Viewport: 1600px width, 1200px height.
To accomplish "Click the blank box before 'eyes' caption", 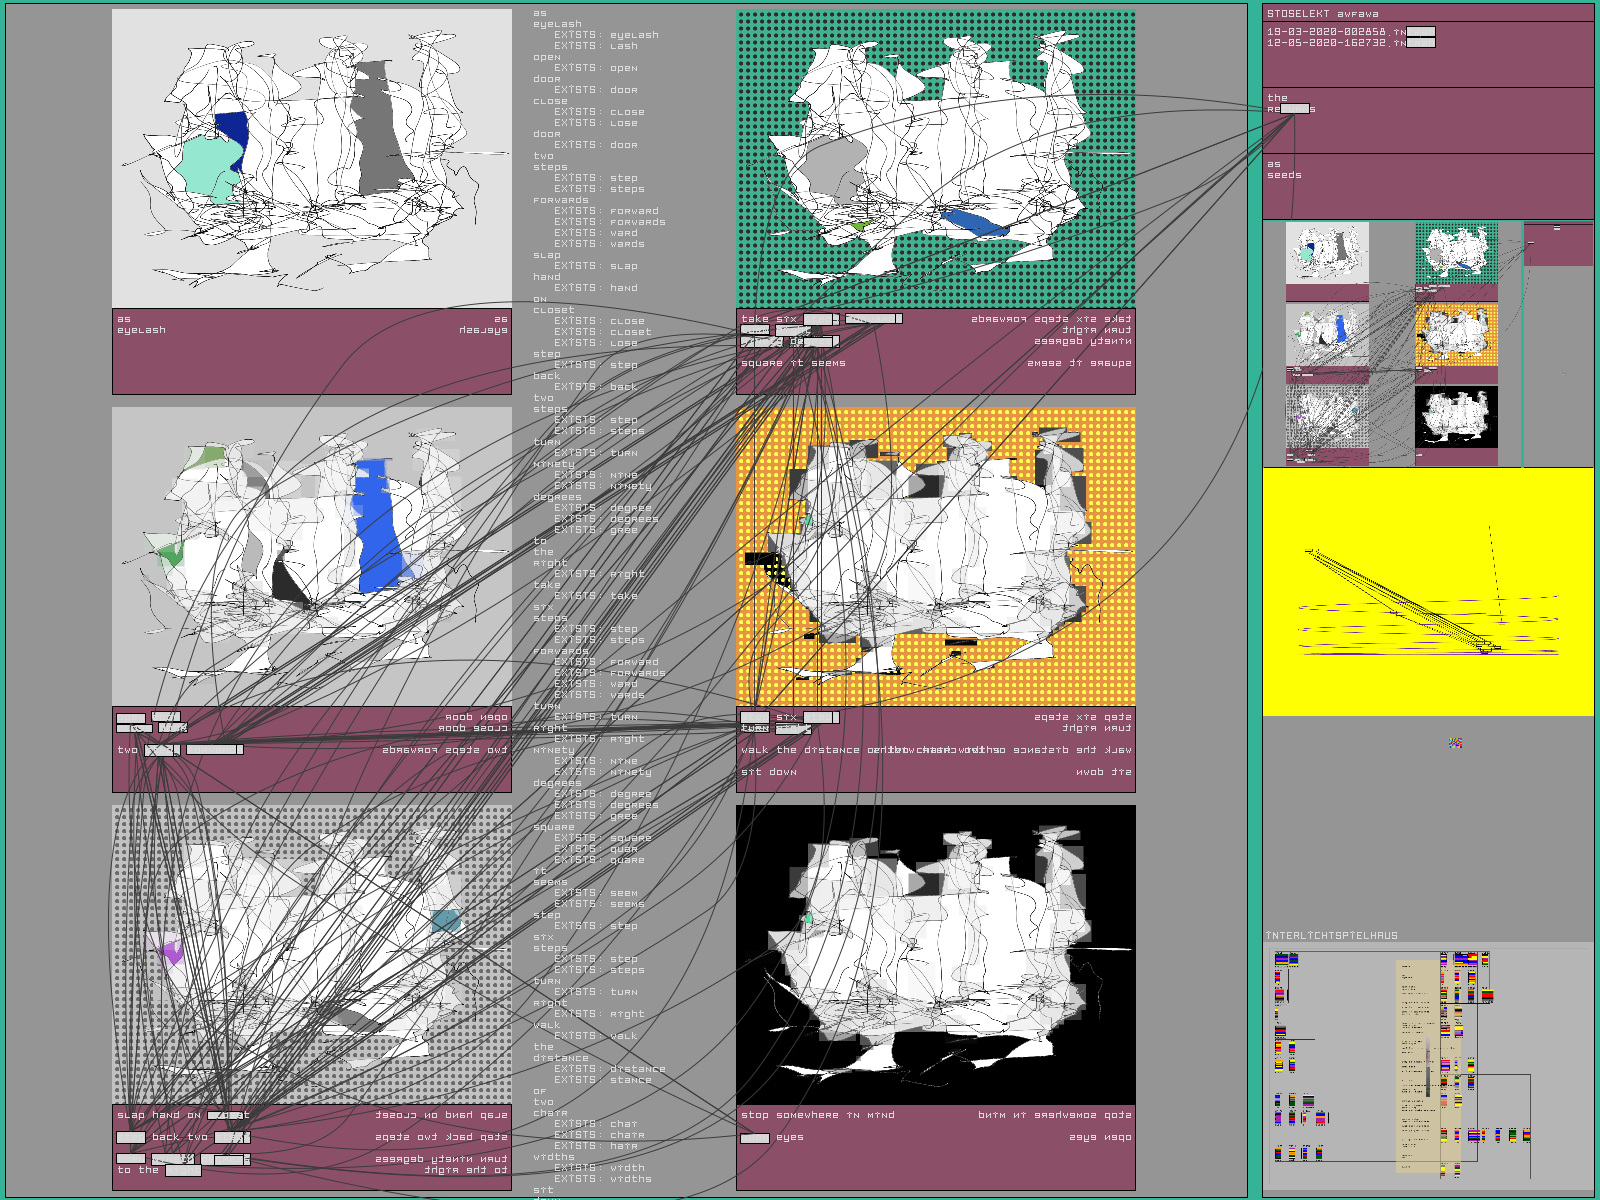I will point(755,1138).
